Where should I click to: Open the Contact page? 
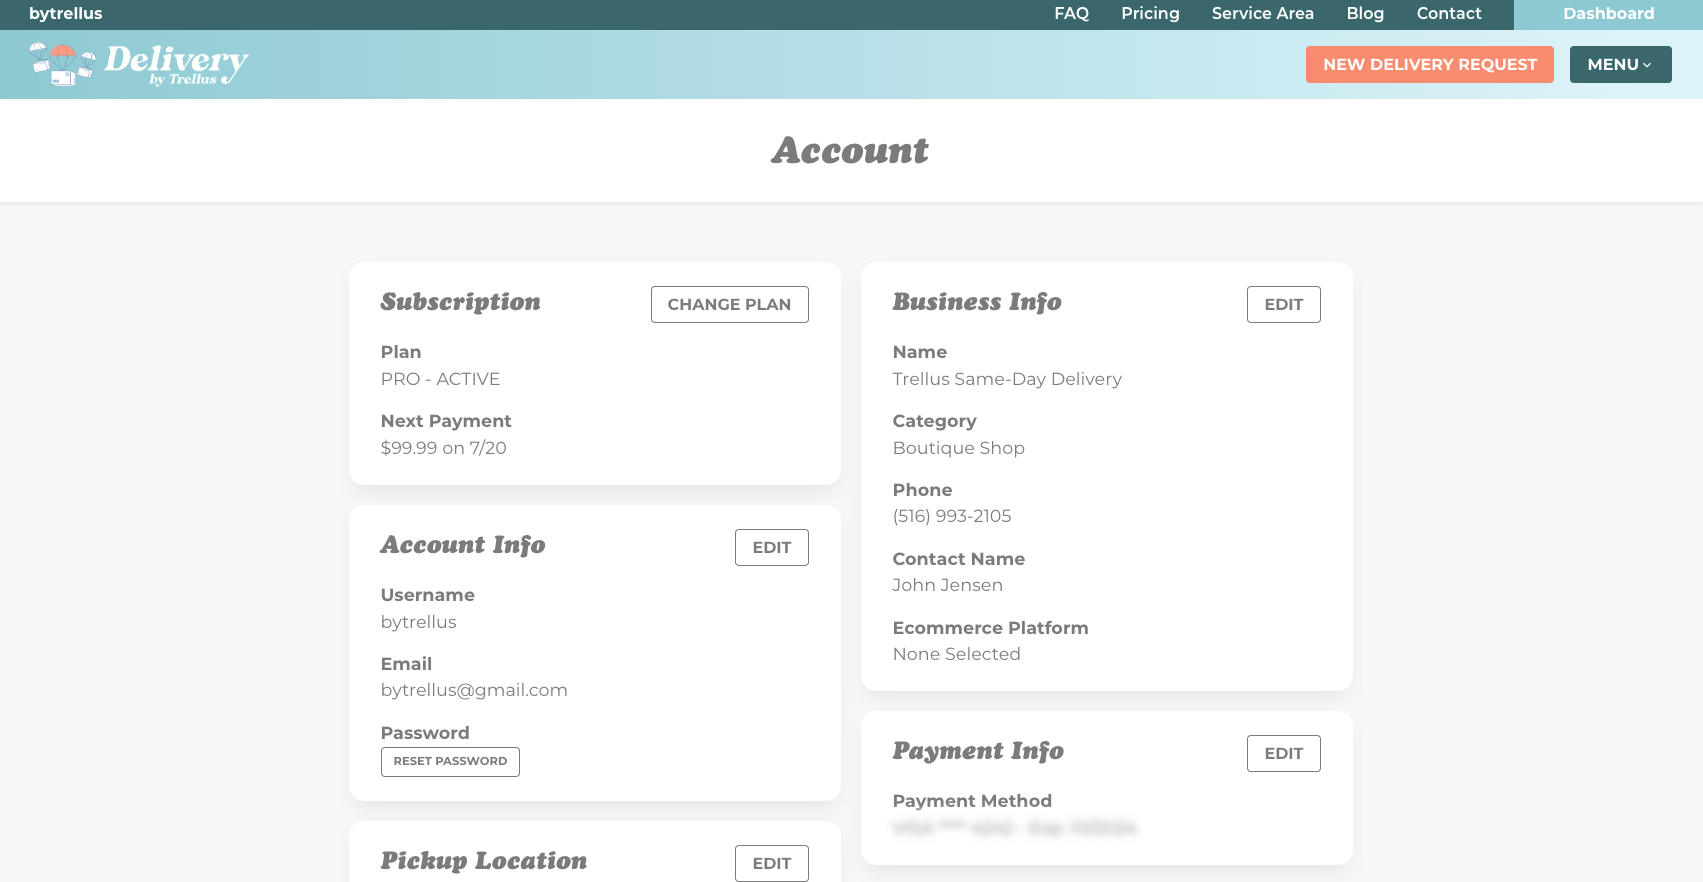(x=1448, y=13)
